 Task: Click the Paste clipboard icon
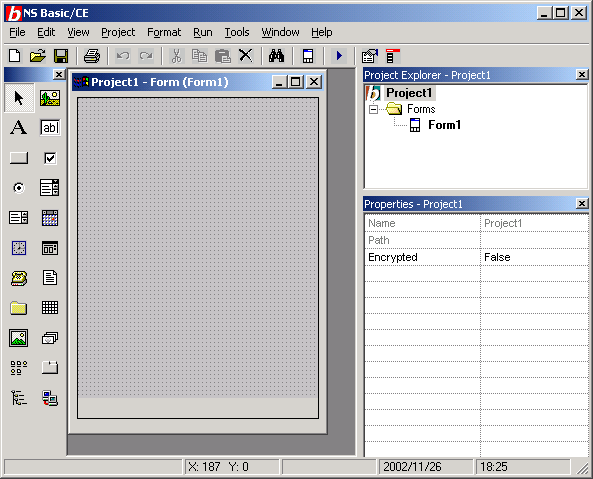click(x=223, y=56)
